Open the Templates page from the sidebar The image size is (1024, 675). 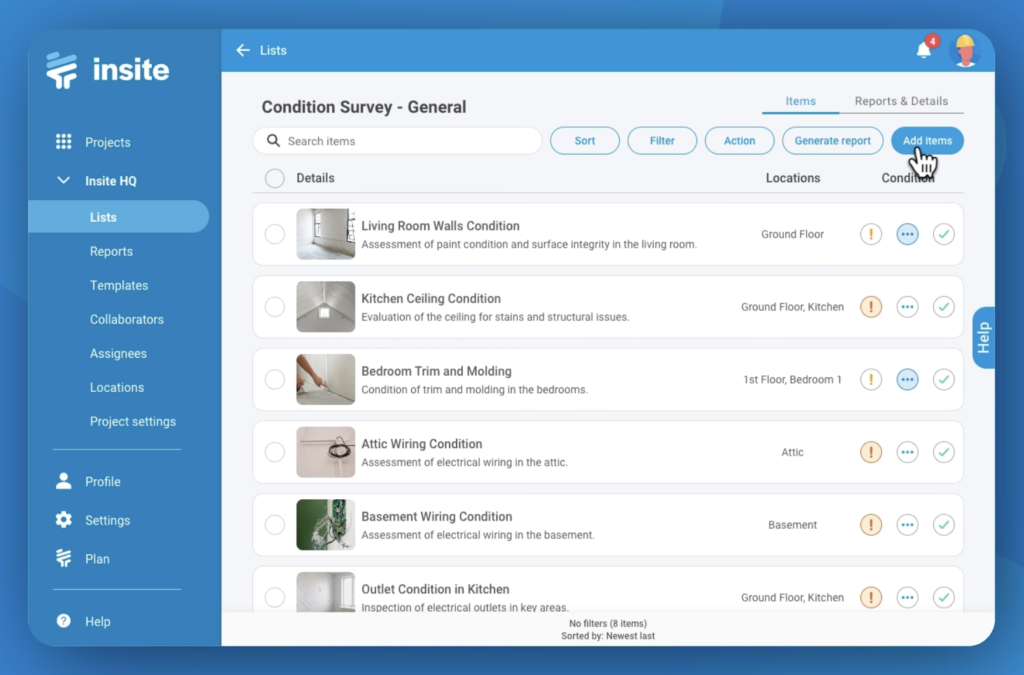118,285
